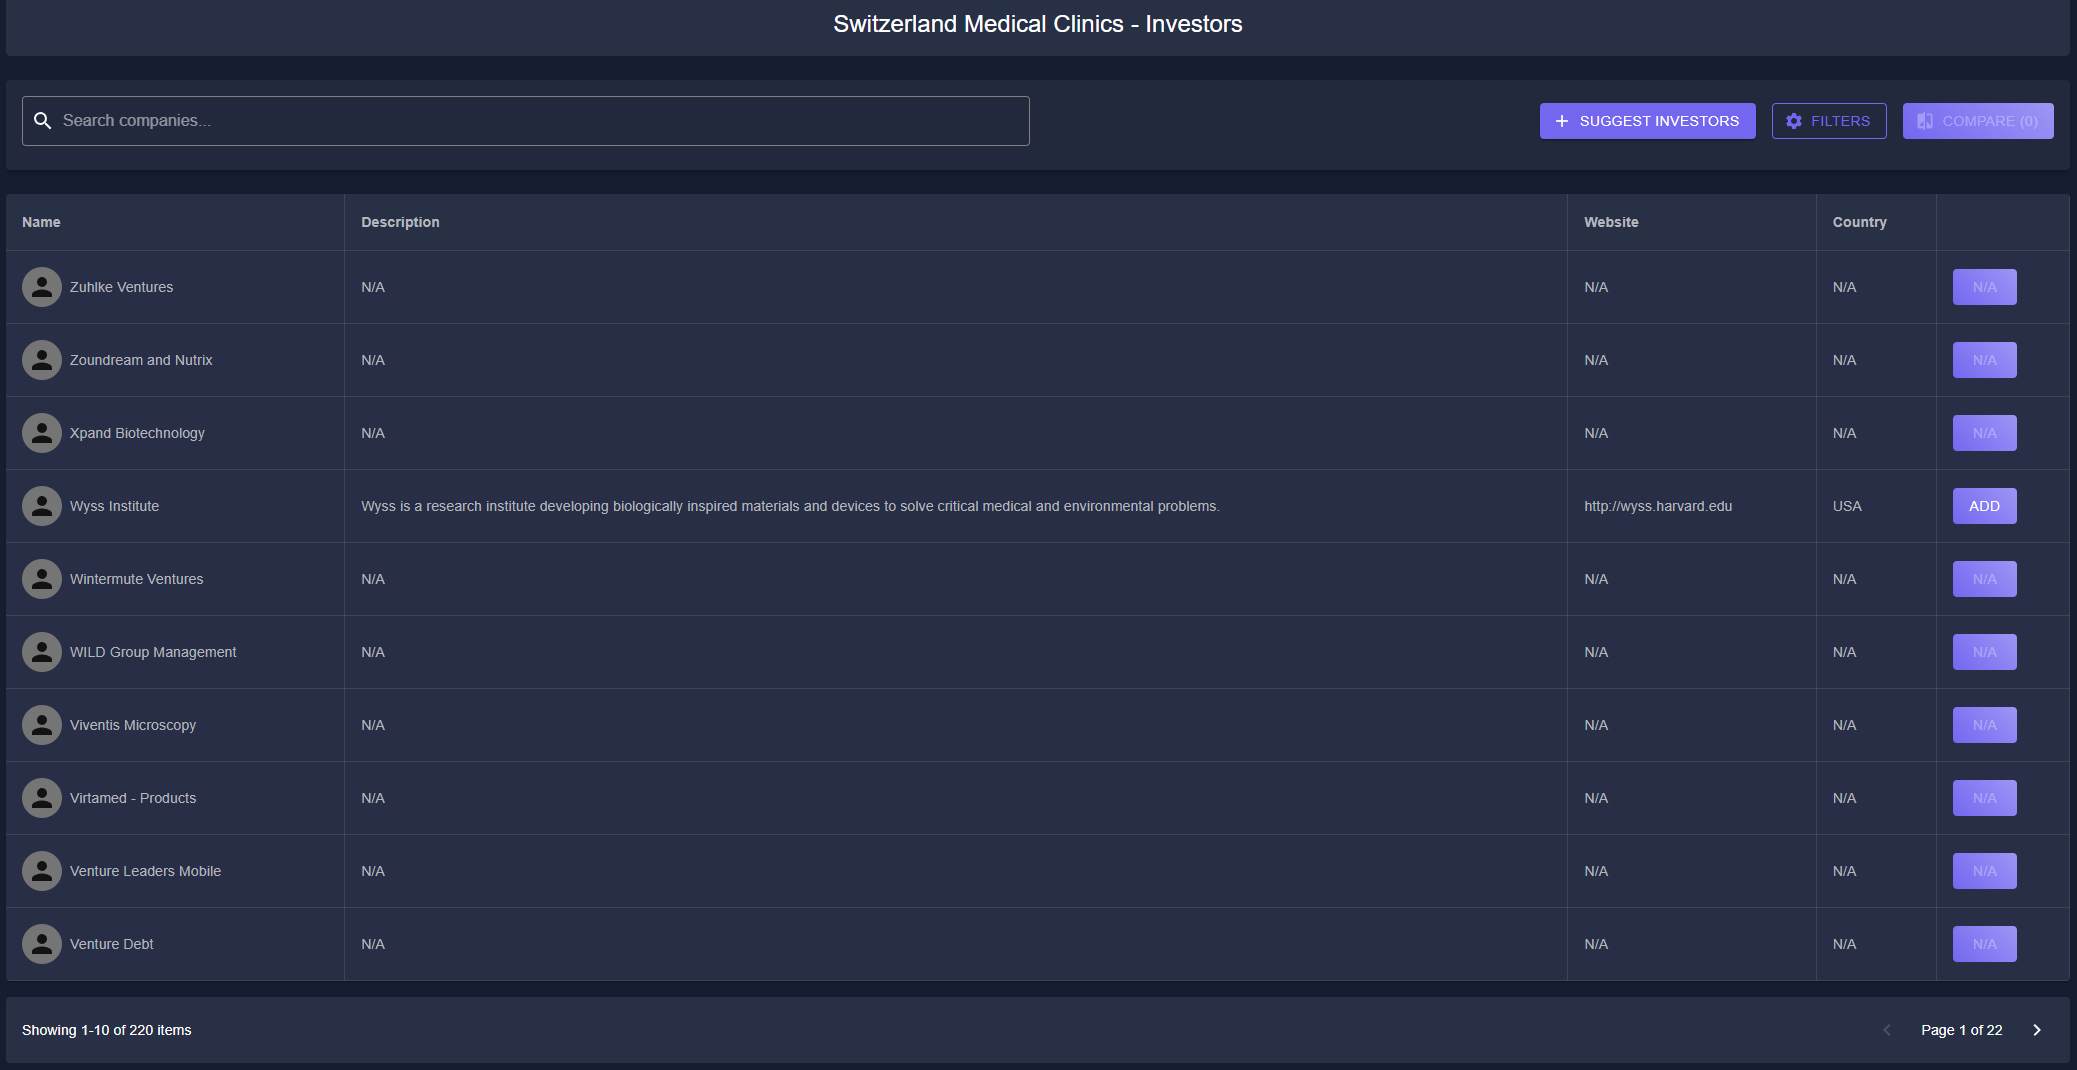This screenshot has width=2077, height=1070.
Task: Click the search magnifier icon
Action: (42, 121)
